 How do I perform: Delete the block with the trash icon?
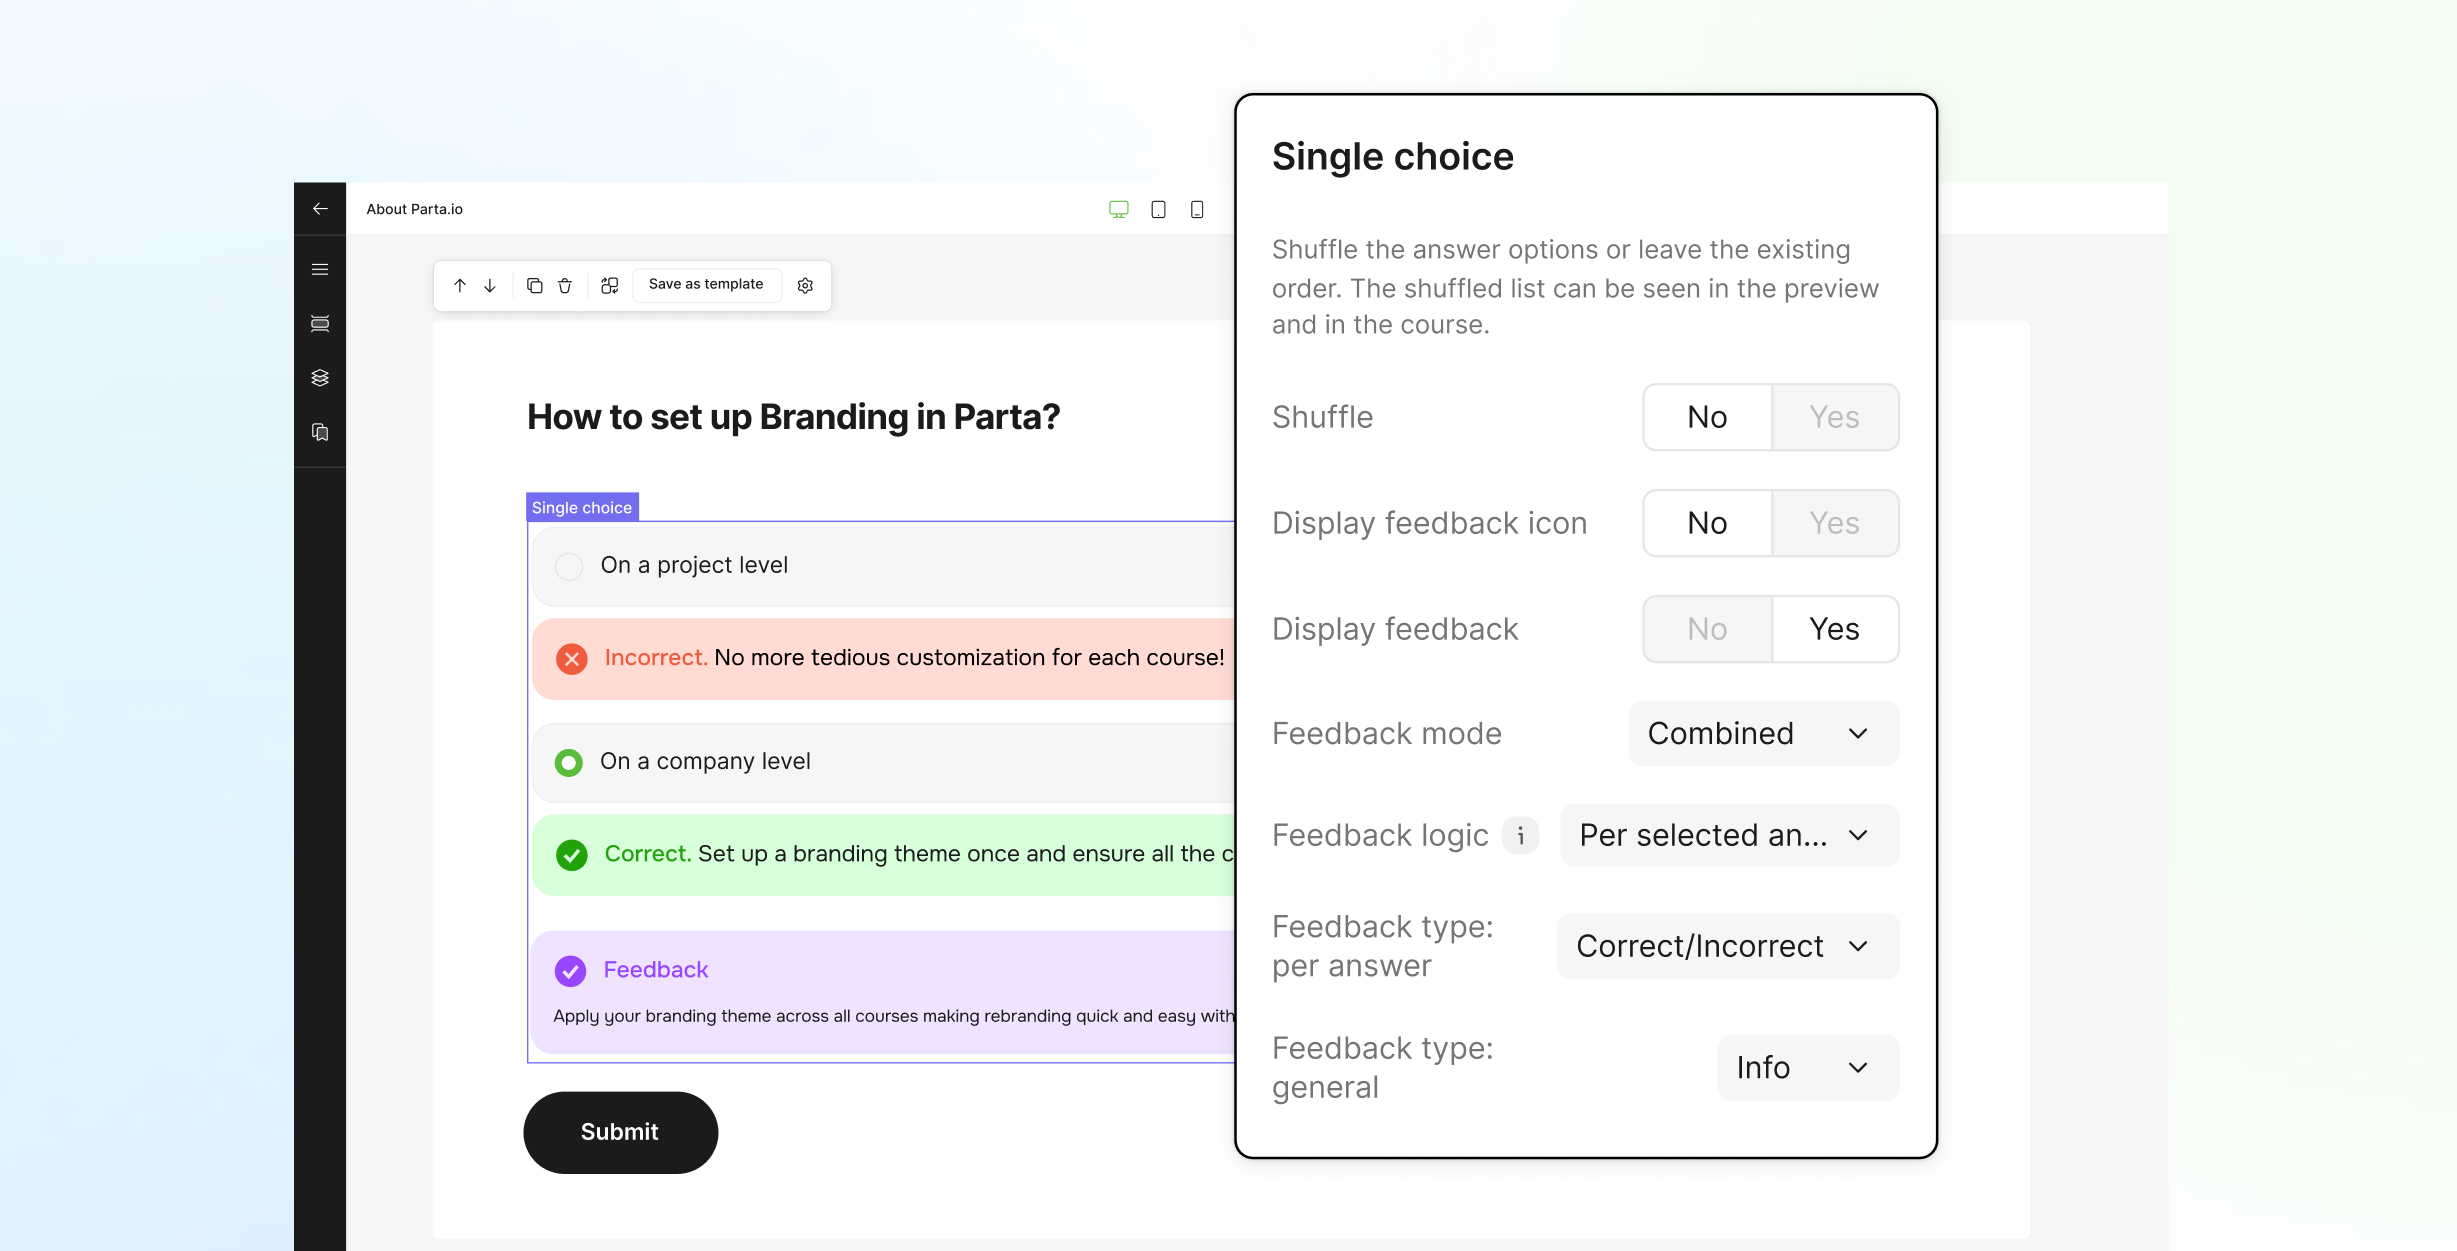pos(565,285)
